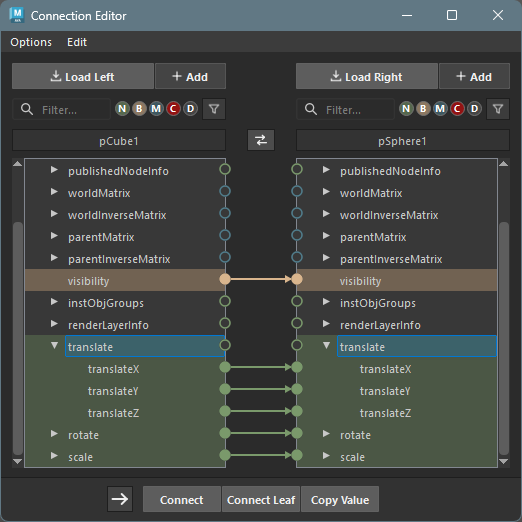Screen dimensions: 522x522
Task: Click left visibility connection port
Action: point(225,279)
